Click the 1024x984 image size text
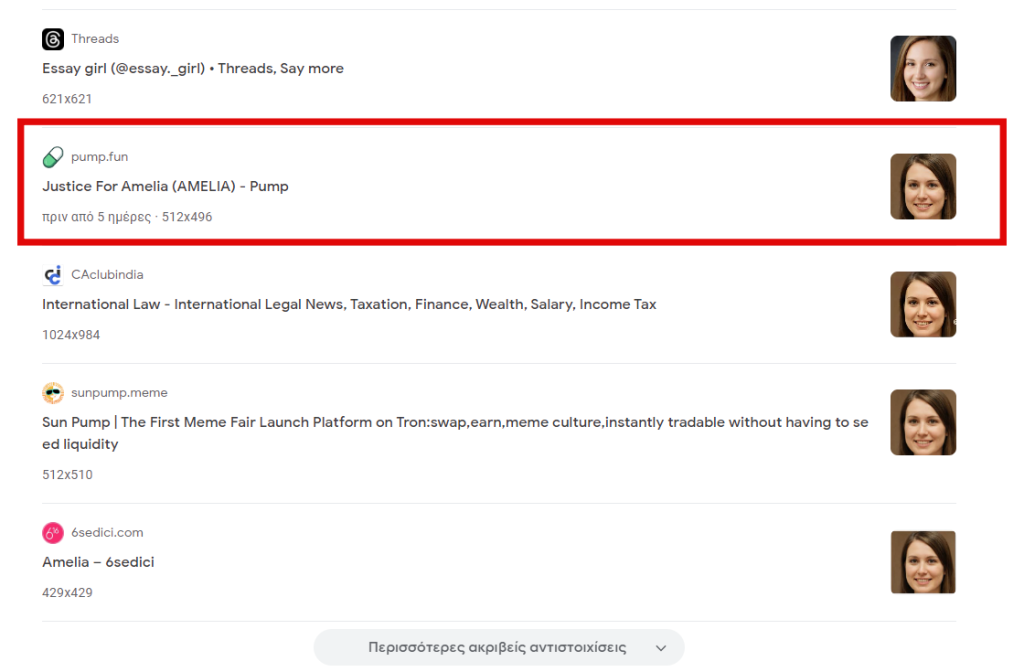 tap(71, 335)
